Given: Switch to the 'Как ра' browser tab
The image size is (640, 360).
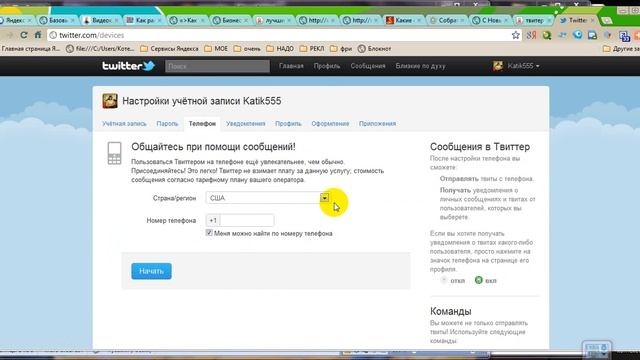Looking at the screenshot, I should [143, 20].
